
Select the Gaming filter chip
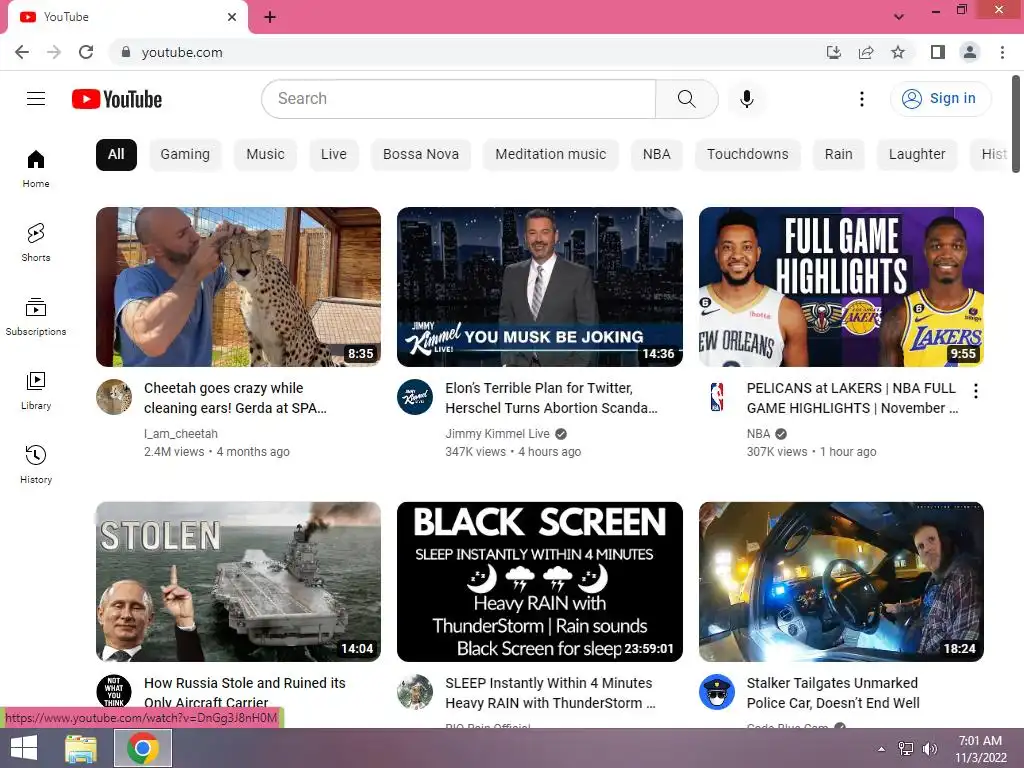point(185,155)
